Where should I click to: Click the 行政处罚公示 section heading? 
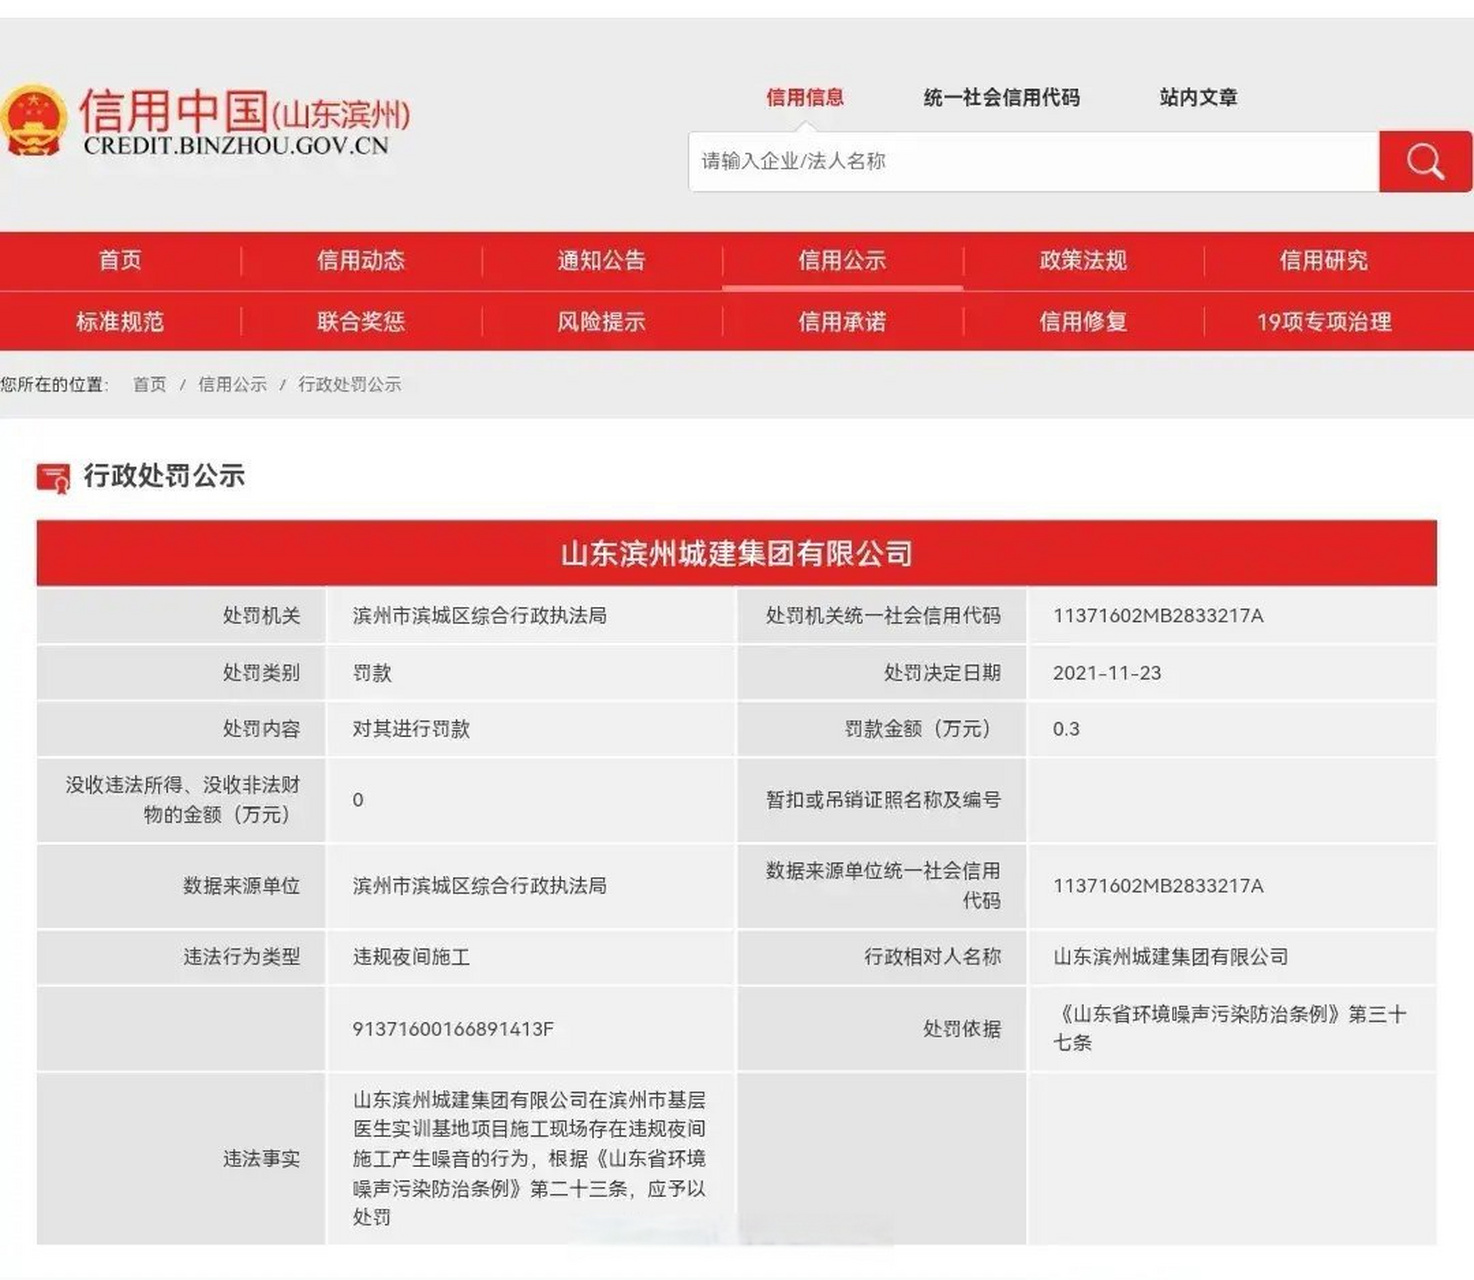164,476
